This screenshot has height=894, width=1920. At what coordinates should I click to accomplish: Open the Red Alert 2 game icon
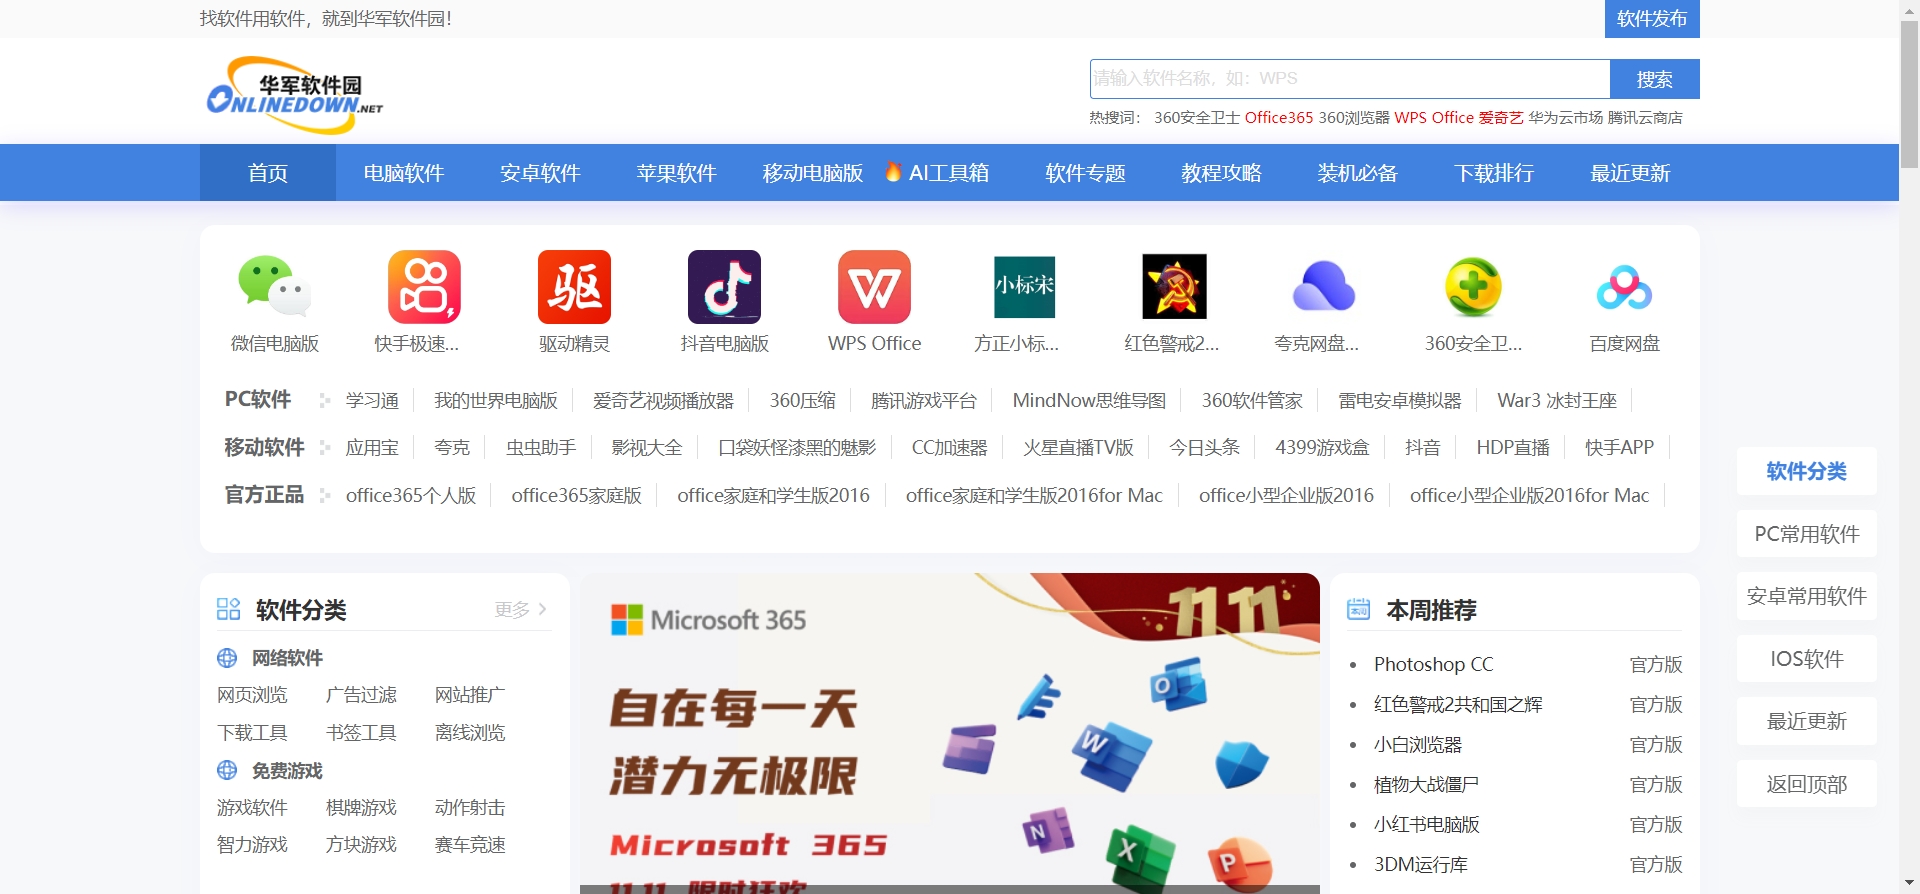coord(1174,287)
